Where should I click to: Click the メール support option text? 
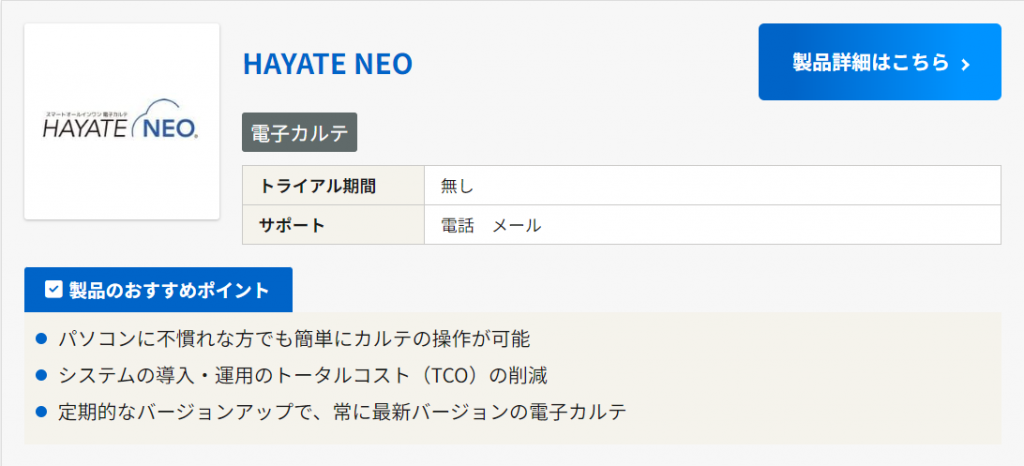coord(516,225)
